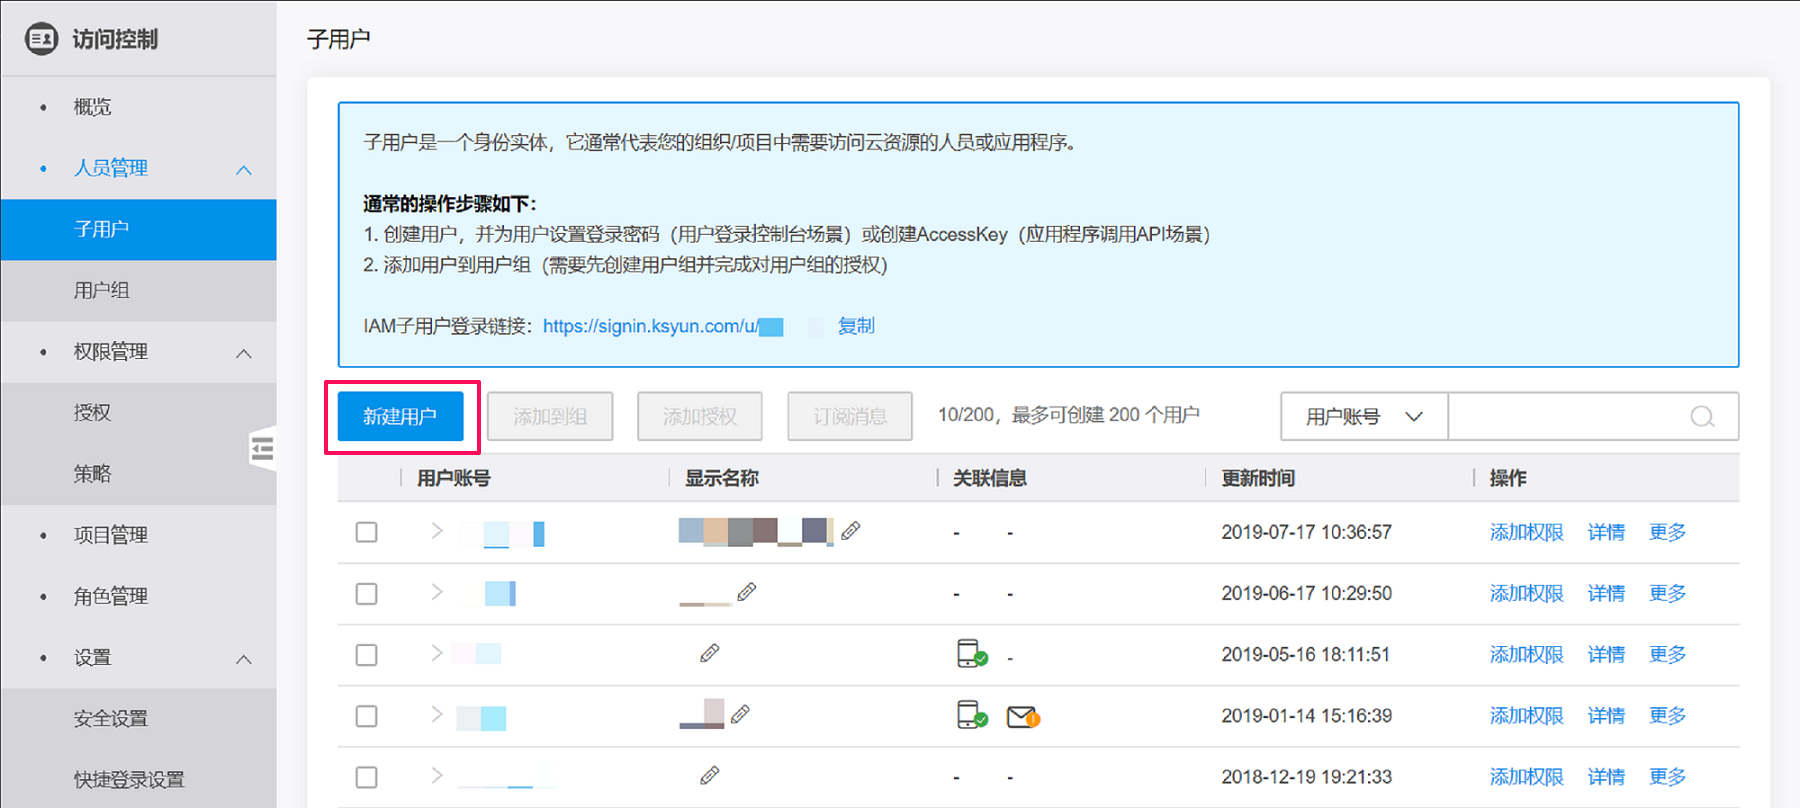Viewport: 1800px width, 808px height.
Task: Collapse the 权限管理 menu section
Action: tap(244, 353)
